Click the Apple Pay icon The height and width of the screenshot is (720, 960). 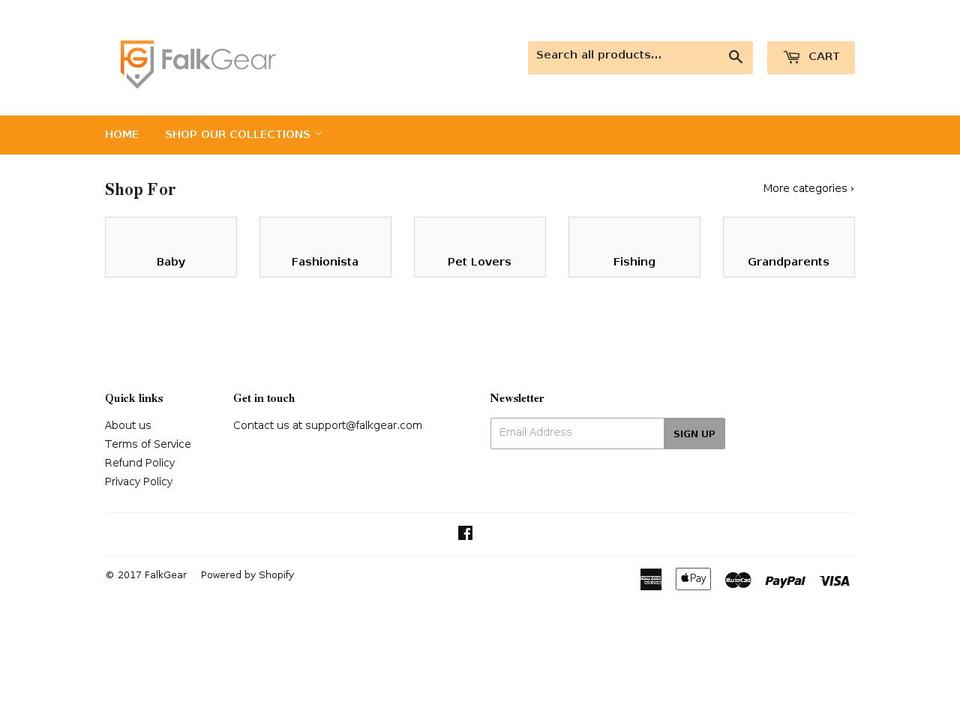(693, 579)
